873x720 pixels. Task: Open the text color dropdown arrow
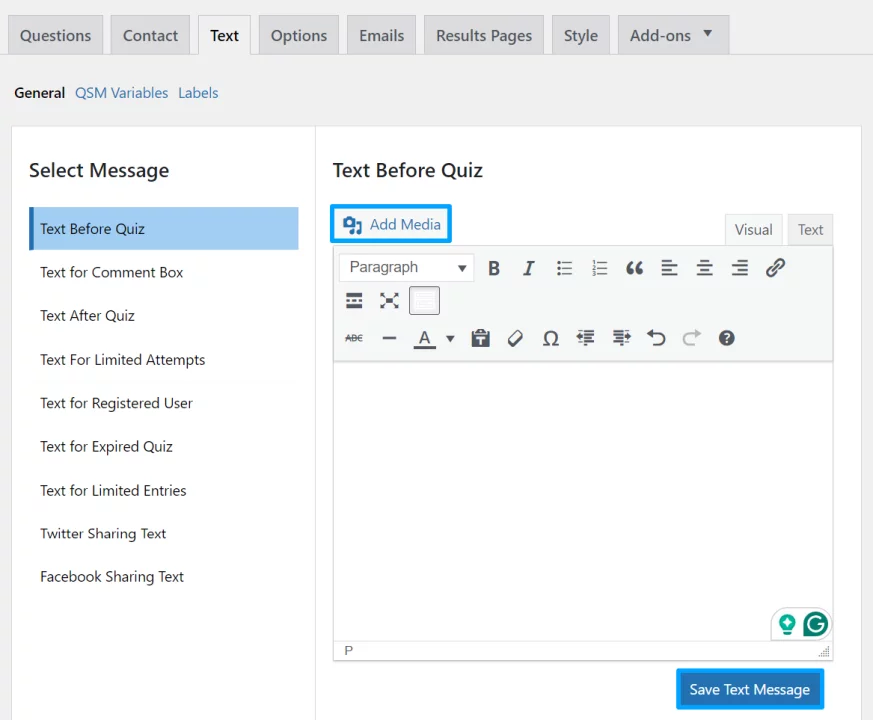[449, 338]
